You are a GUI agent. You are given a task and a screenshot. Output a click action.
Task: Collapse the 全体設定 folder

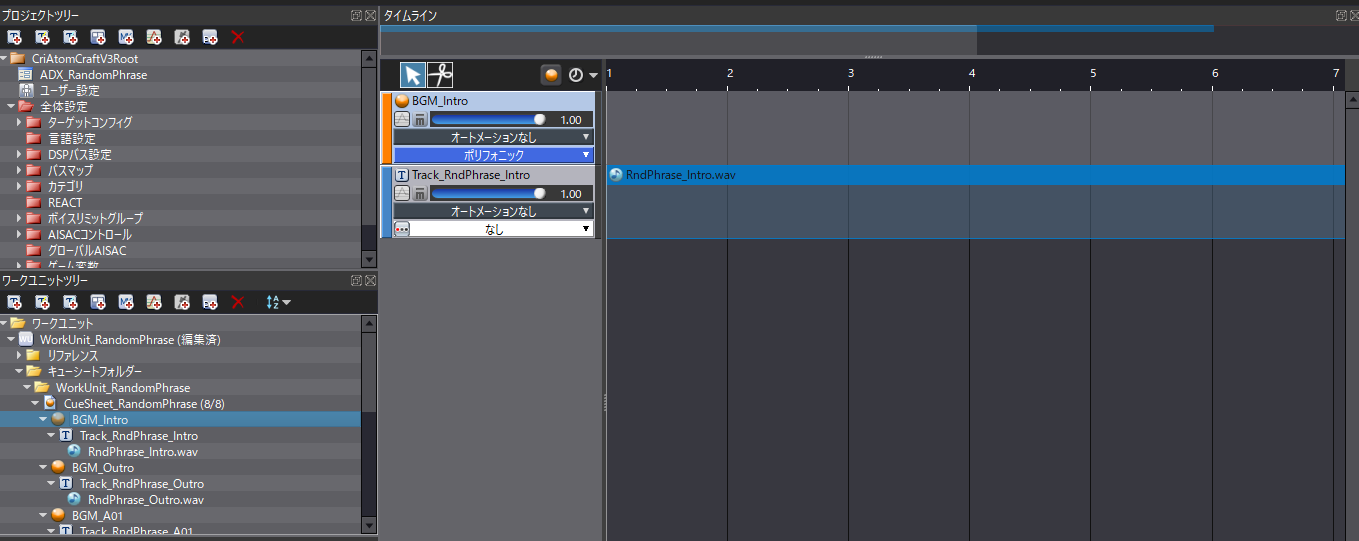coord(11,107)
